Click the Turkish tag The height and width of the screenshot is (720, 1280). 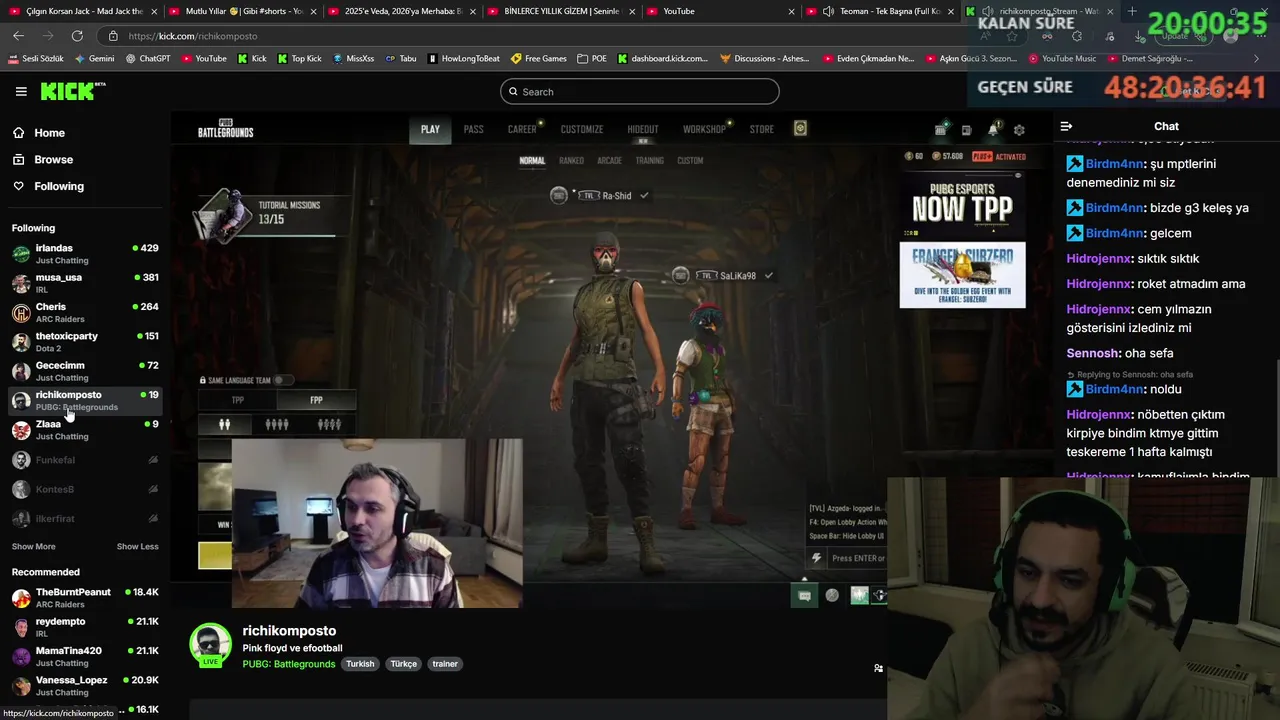point(360,664)
